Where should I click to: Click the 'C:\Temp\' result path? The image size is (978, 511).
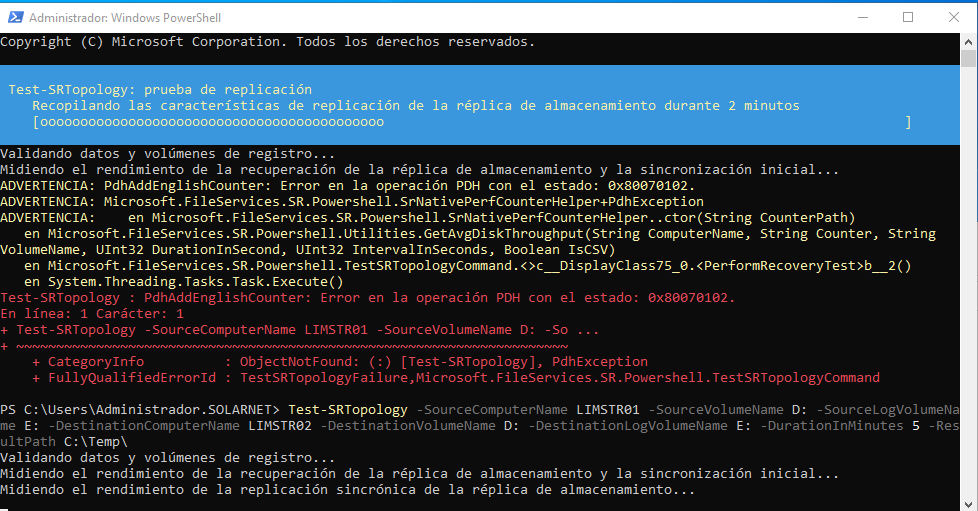pyautogui.click(x=95, y=442)
